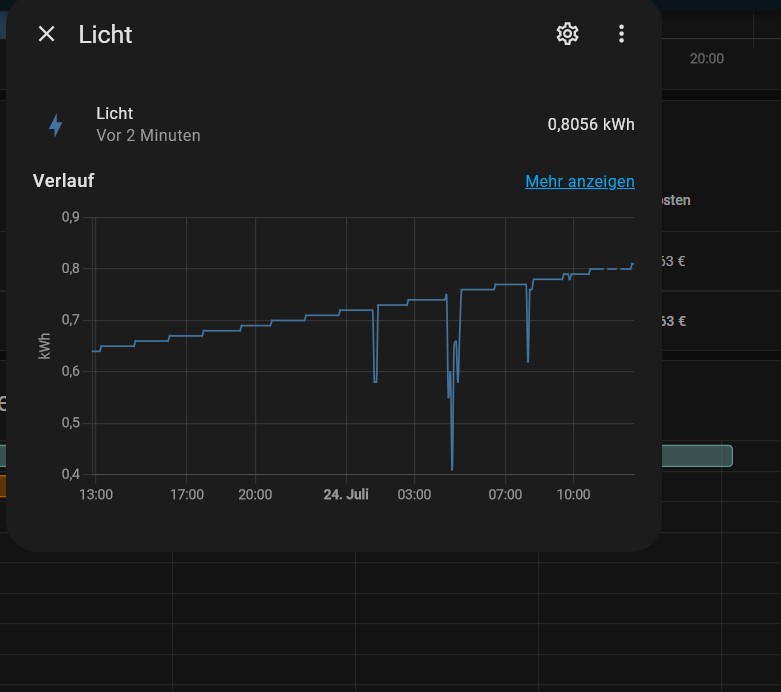Click the "Verlauf" section heading
The height and width of the screenshot is (692, 781).
[x=63, y=181]
